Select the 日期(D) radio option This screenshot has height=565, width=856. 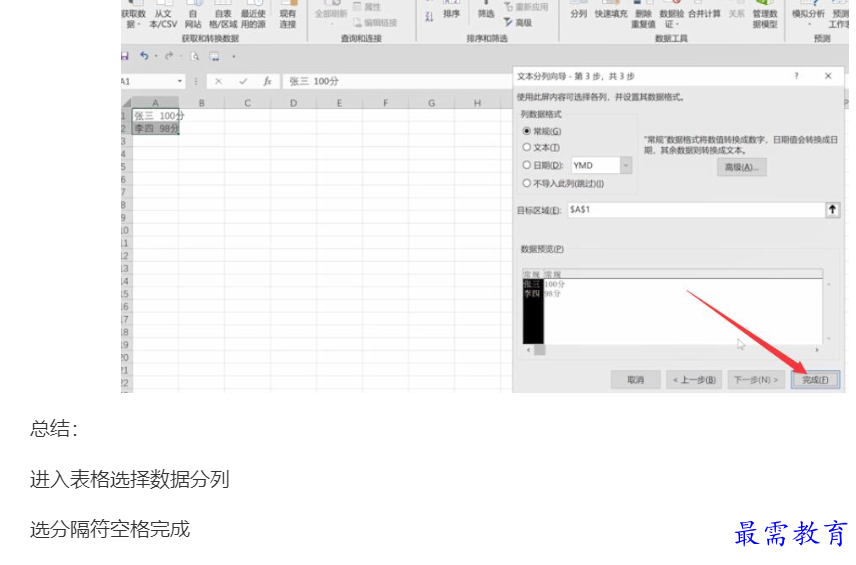[x=543, y=165]
